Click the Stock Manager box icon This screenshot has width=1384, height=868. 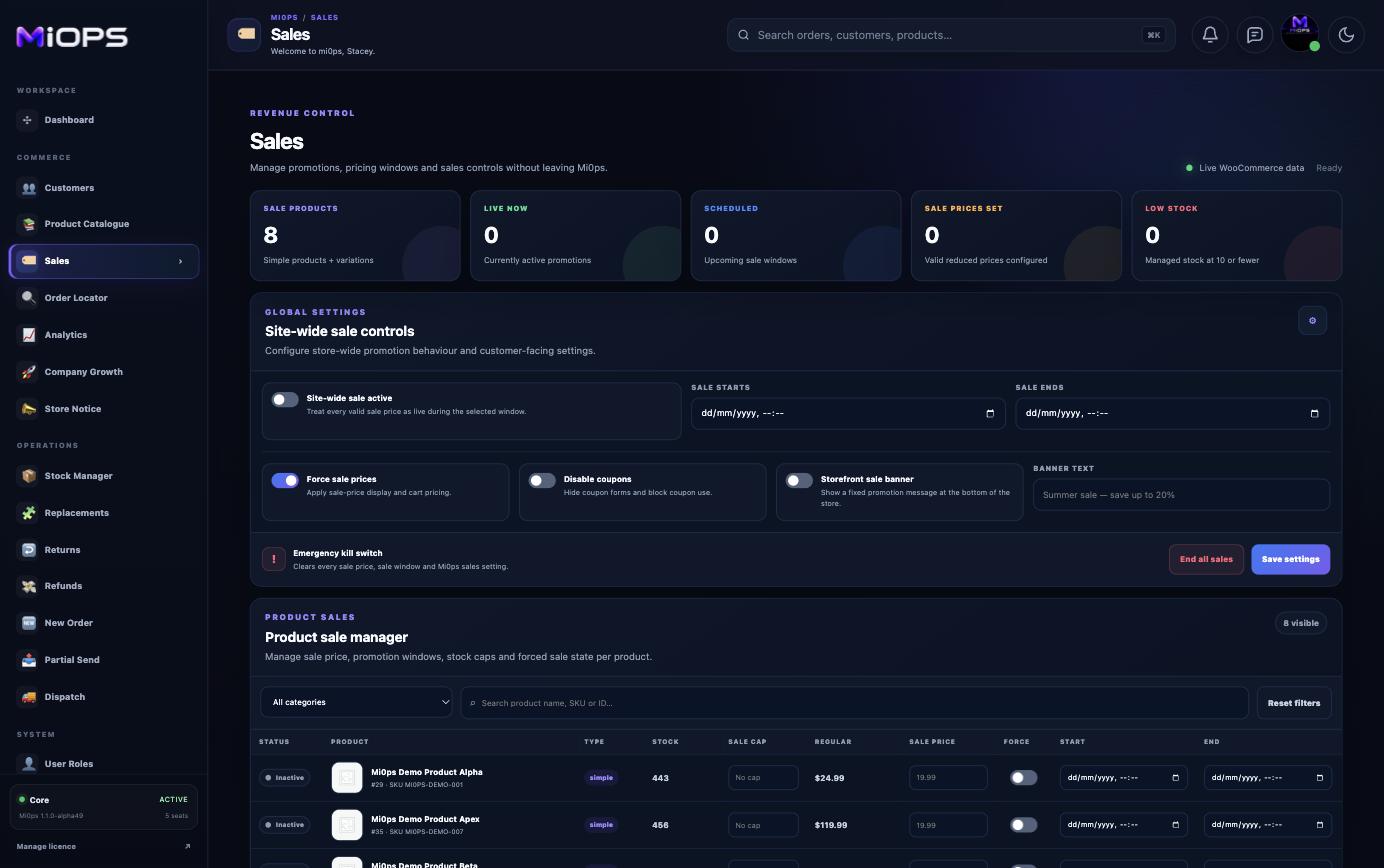click(x=28, y=476)
